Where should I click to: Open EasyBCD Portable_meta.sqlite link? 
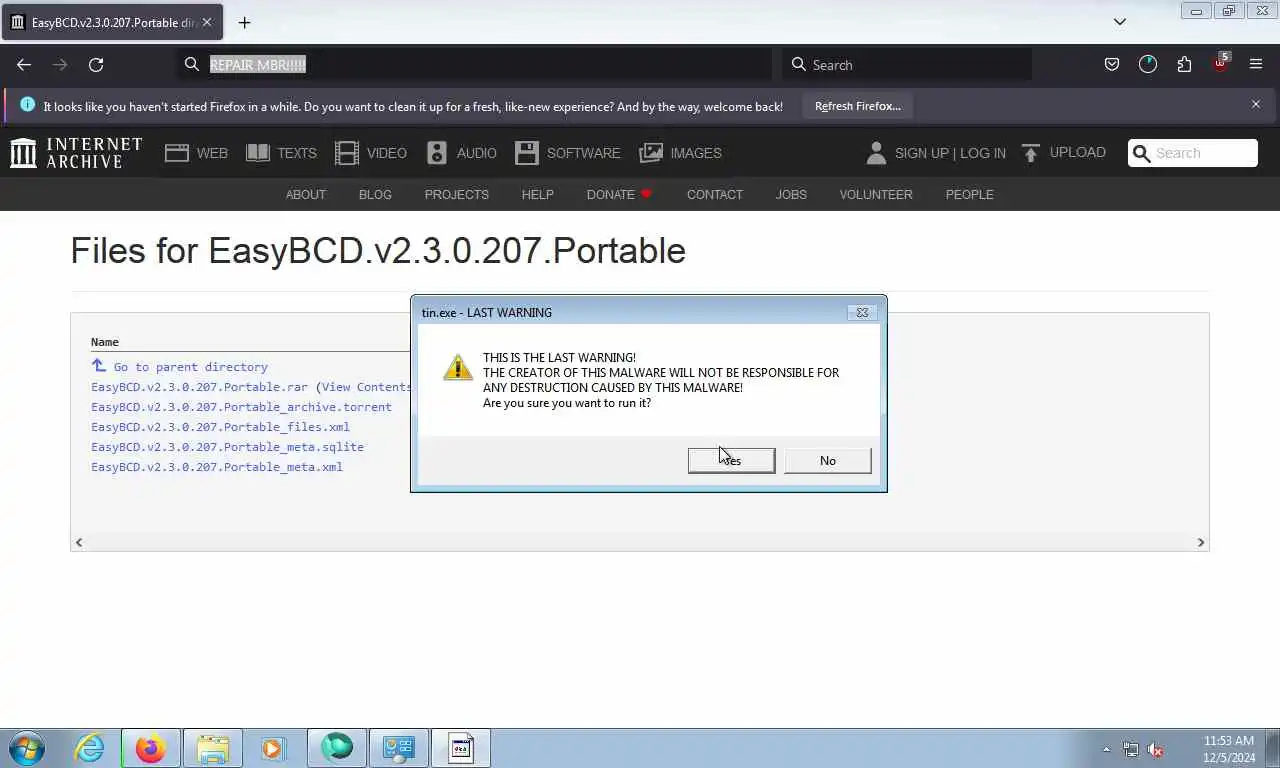pyautogui.click(x=227, y=447)
